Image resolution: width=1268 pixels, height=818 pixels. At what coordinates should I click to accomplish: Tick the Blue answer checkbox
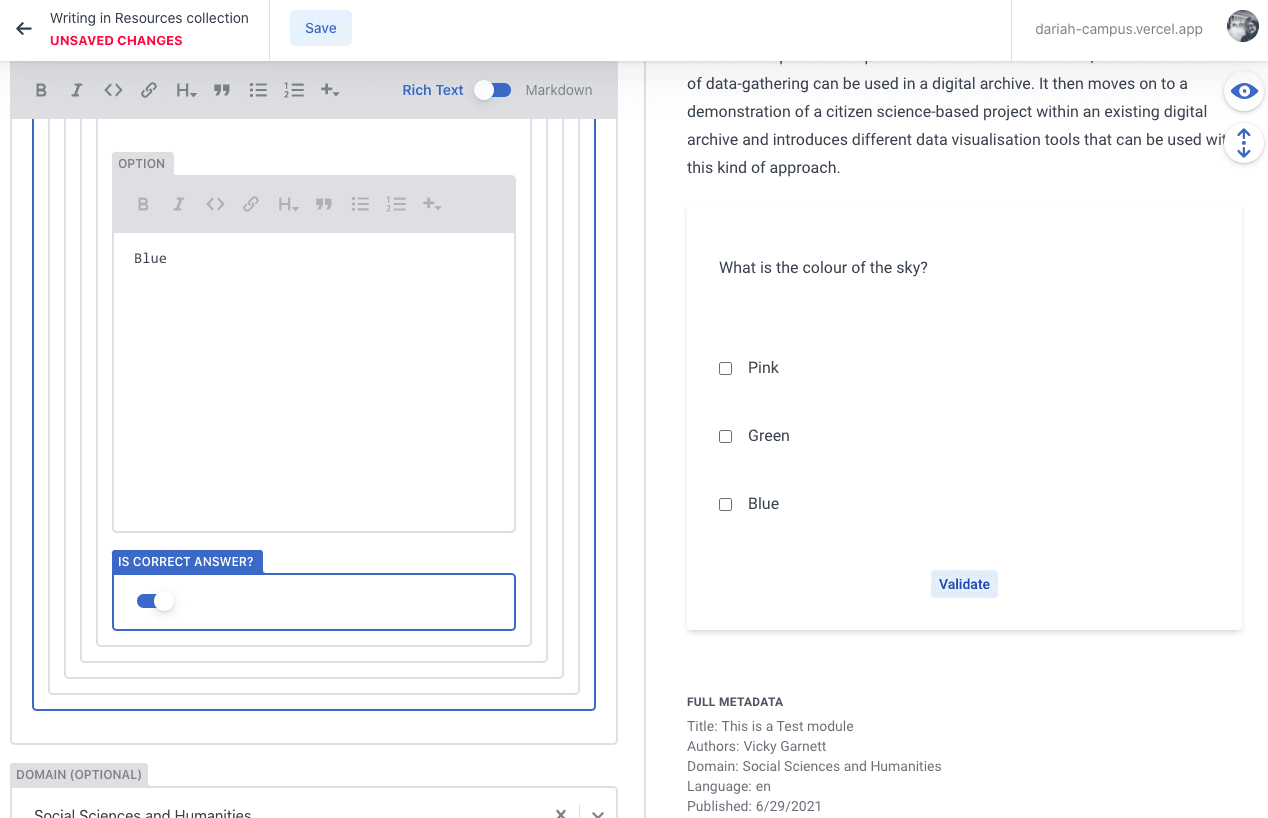click(726, 504)
